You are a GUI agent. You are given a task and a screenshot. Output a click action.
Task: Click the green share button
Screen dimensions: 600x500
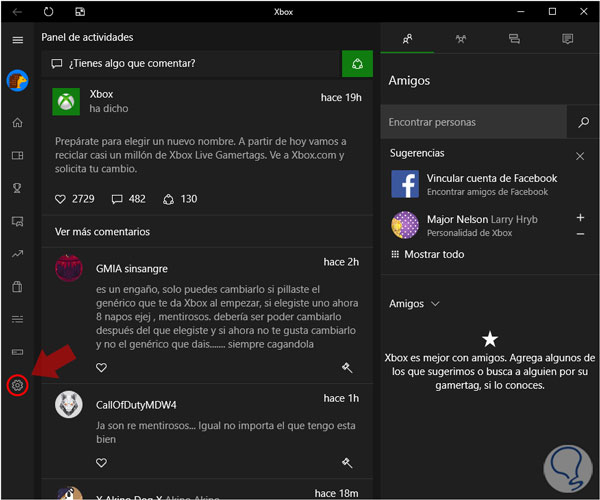click(357, 64)
